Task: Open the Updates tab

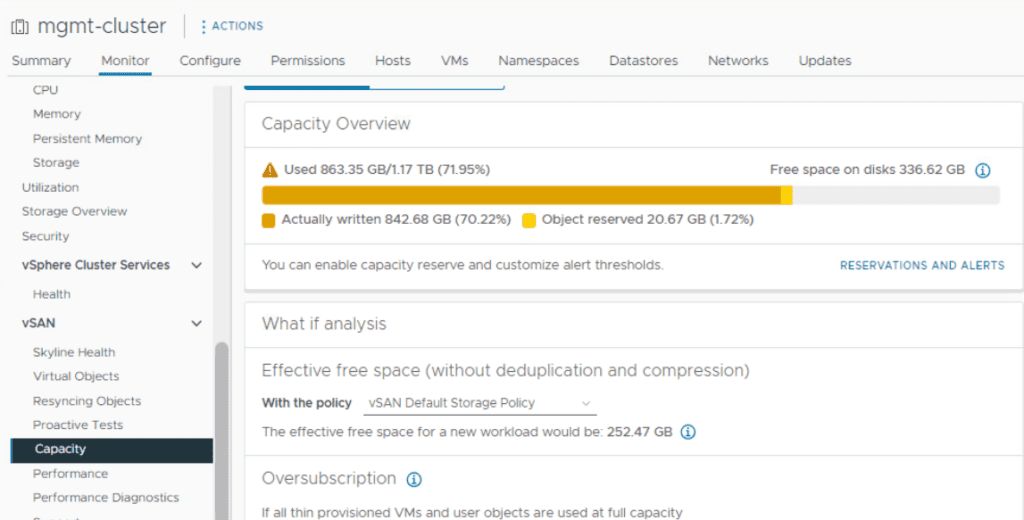Action: tap(825, 61)
